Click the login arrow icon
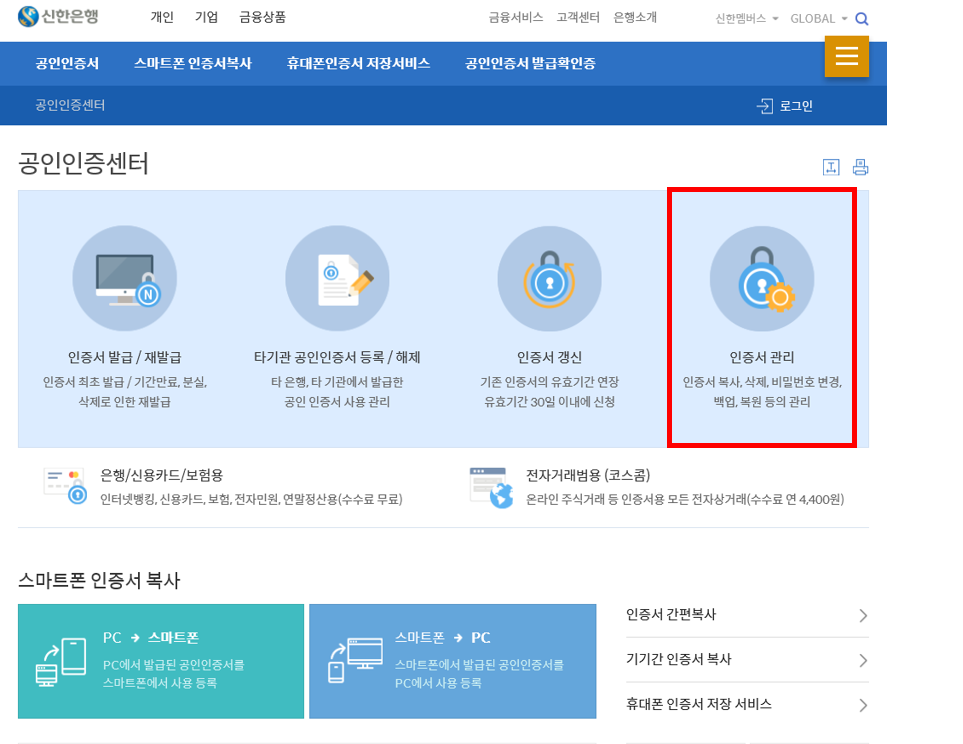 (x=763, y=104)
